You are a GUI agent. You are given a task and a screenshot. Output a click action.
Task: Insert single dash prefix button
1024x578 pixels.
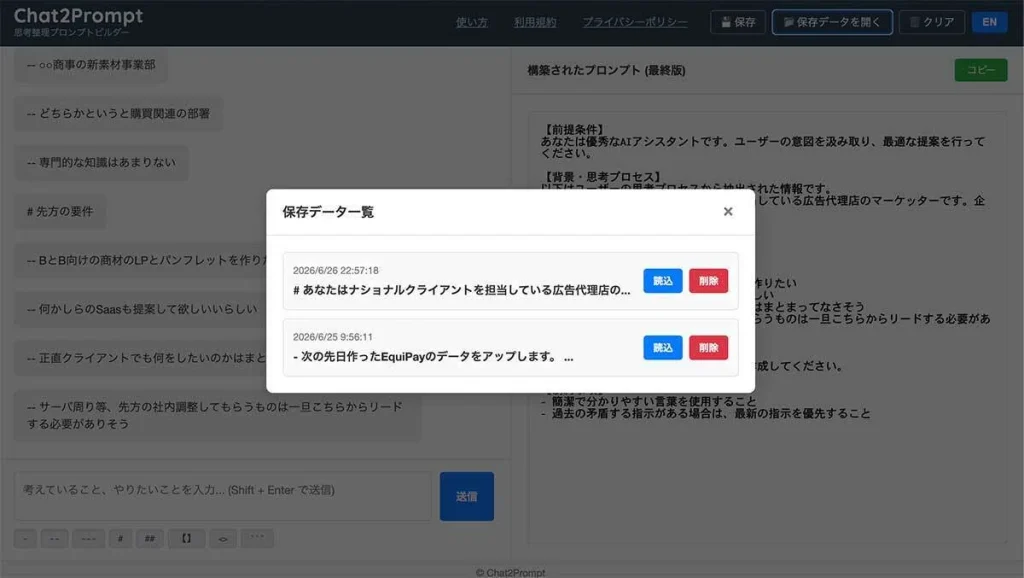25,539
